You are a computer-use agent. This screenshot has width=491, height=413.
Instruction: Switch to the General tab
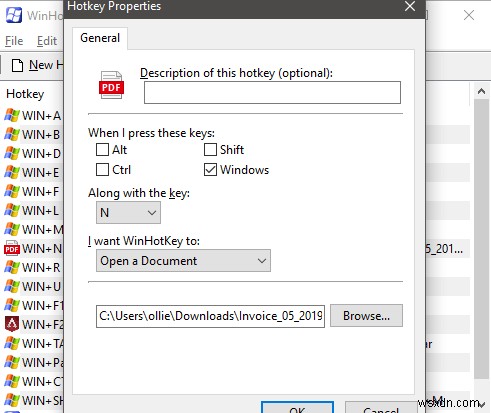100,38
